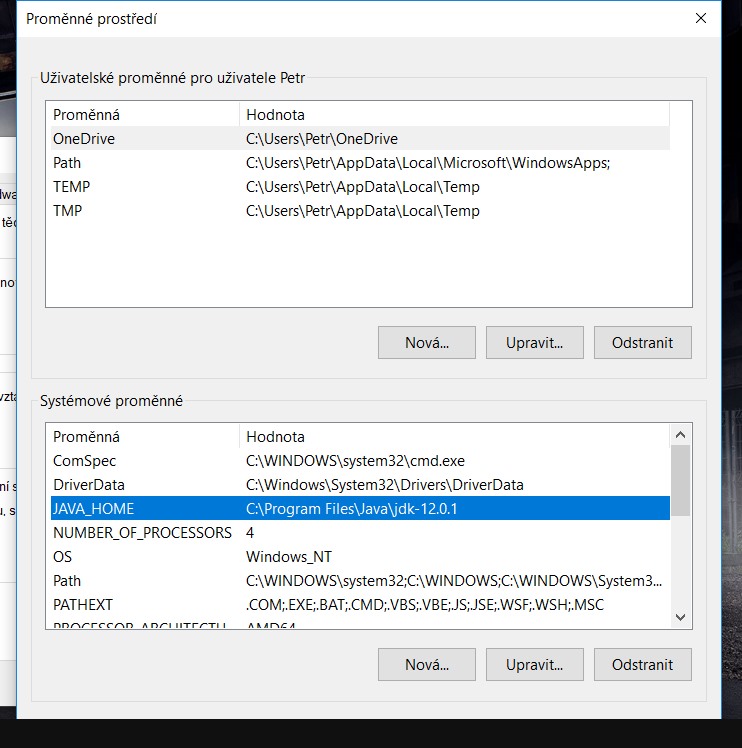Select the TEMP user variable
The width and height of the screenshot is (742, 748).
(x=72, y=187)
